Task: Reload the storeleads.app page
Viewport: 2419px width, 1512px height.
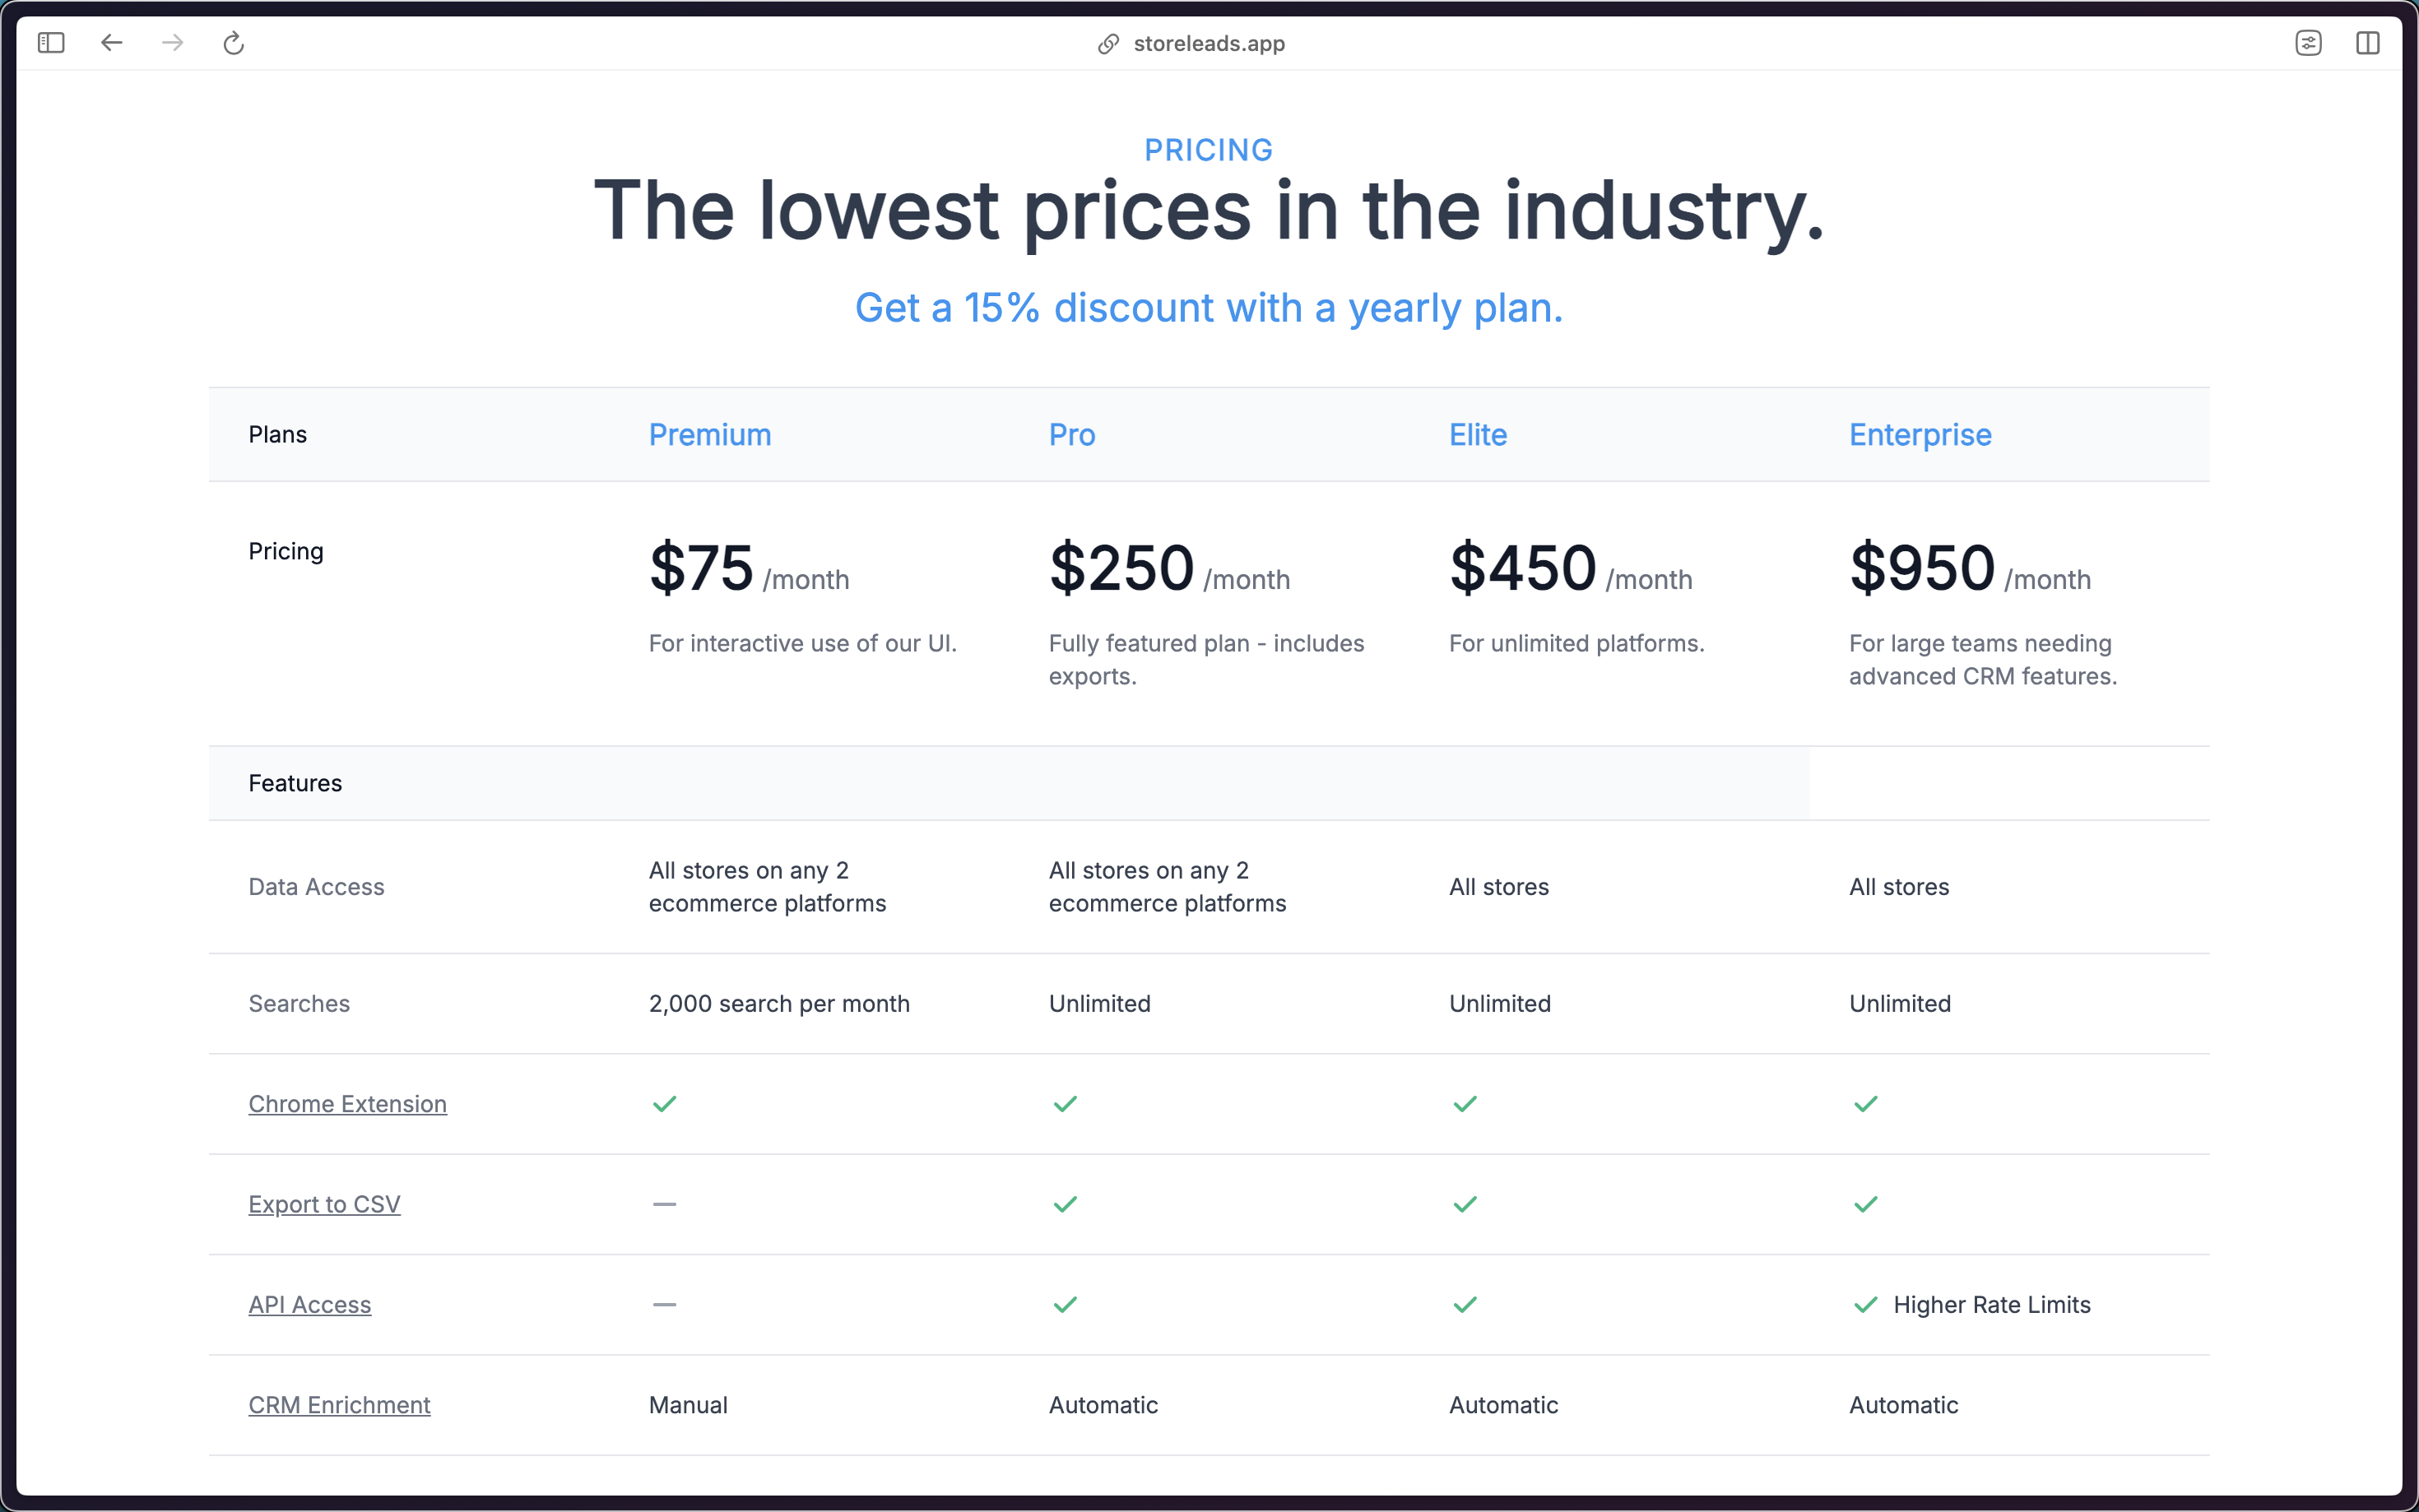Action: (x=234, y=43)
